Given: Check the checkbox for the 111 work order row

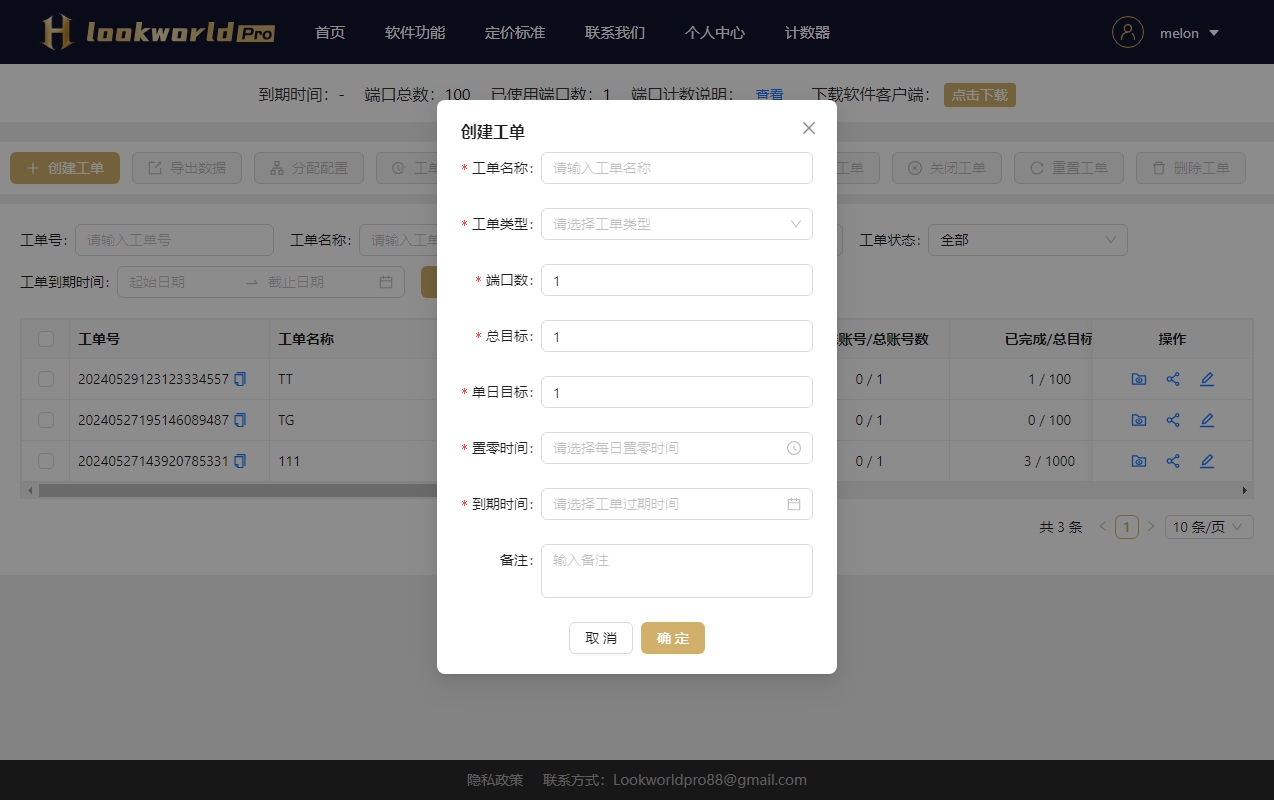Looking at the screenshot, I should pos(46,461).
